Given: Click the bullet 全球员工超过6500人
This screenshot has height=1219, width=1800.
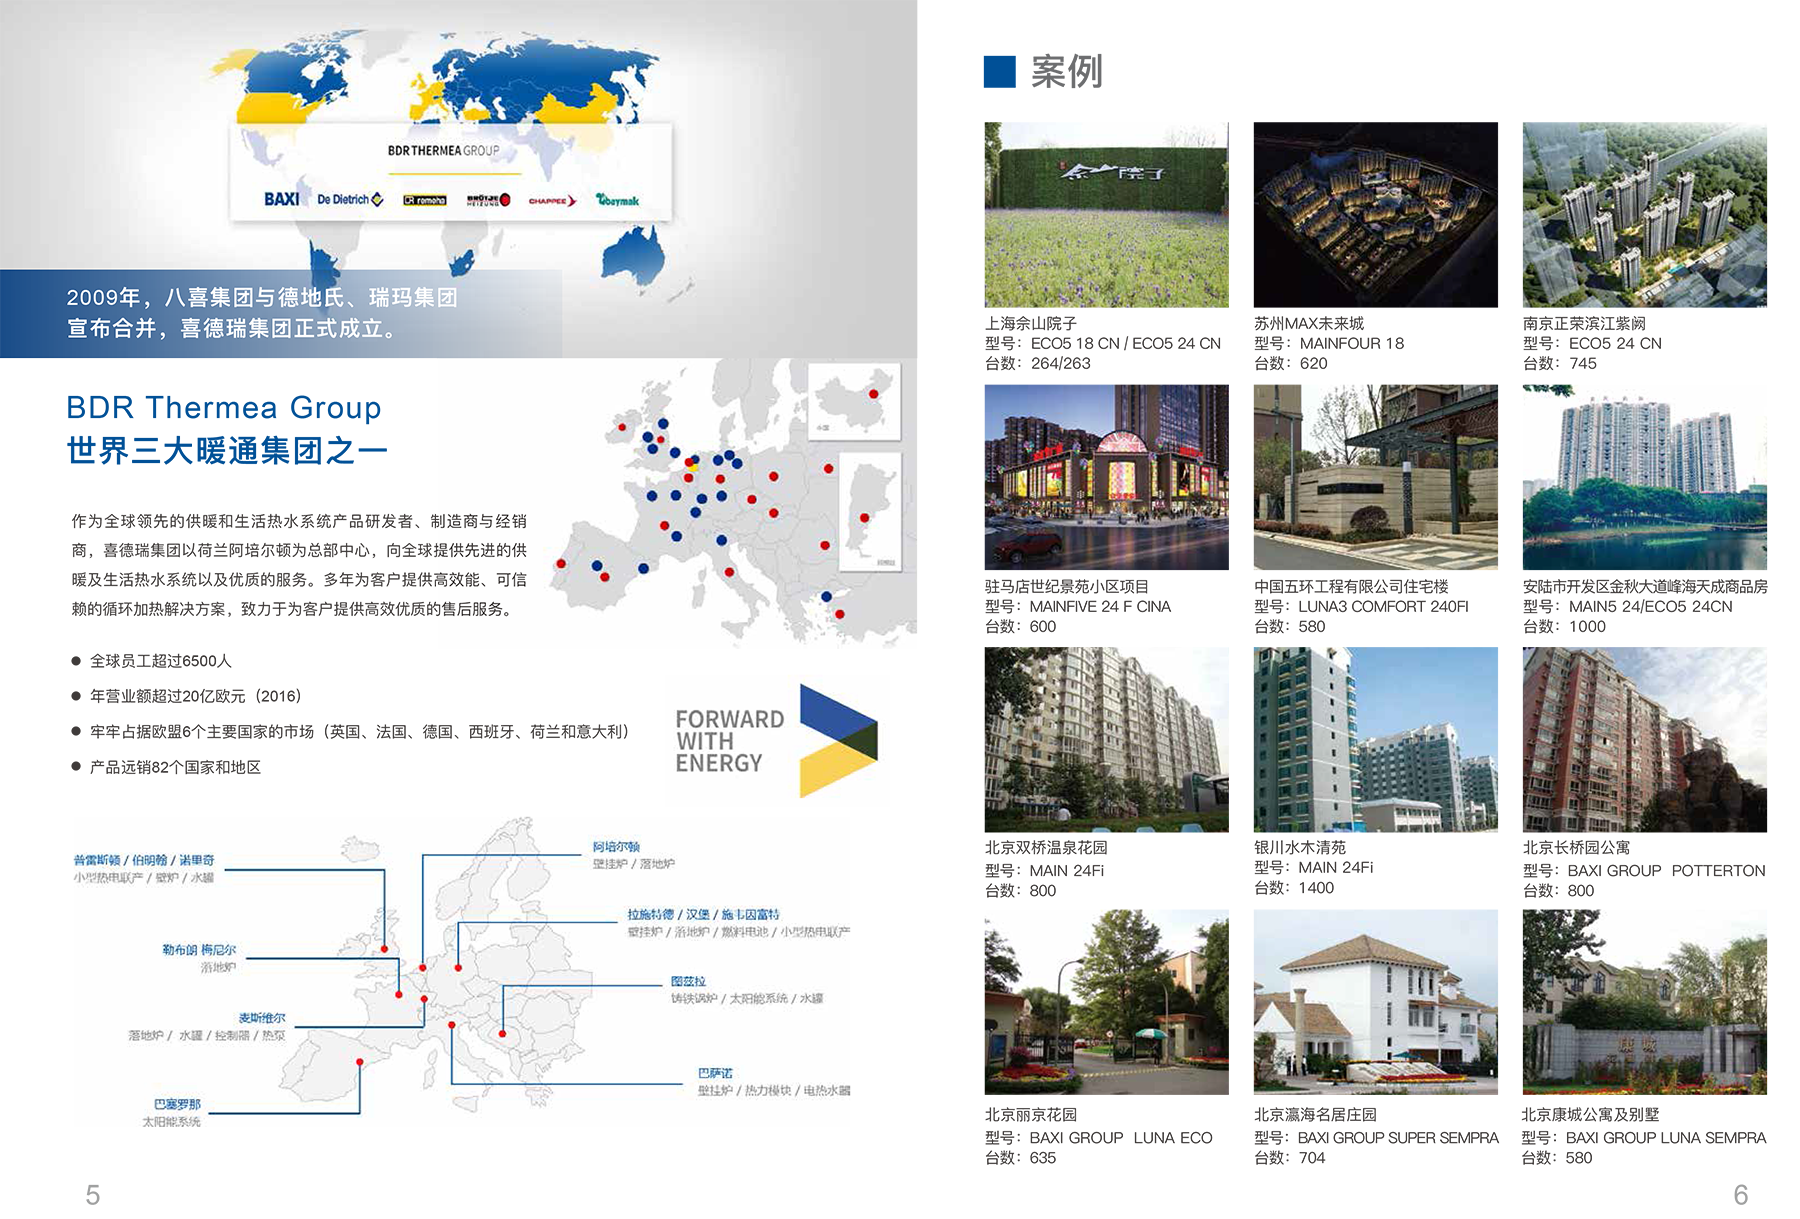Looking at the screenshot, I should 160,661.
